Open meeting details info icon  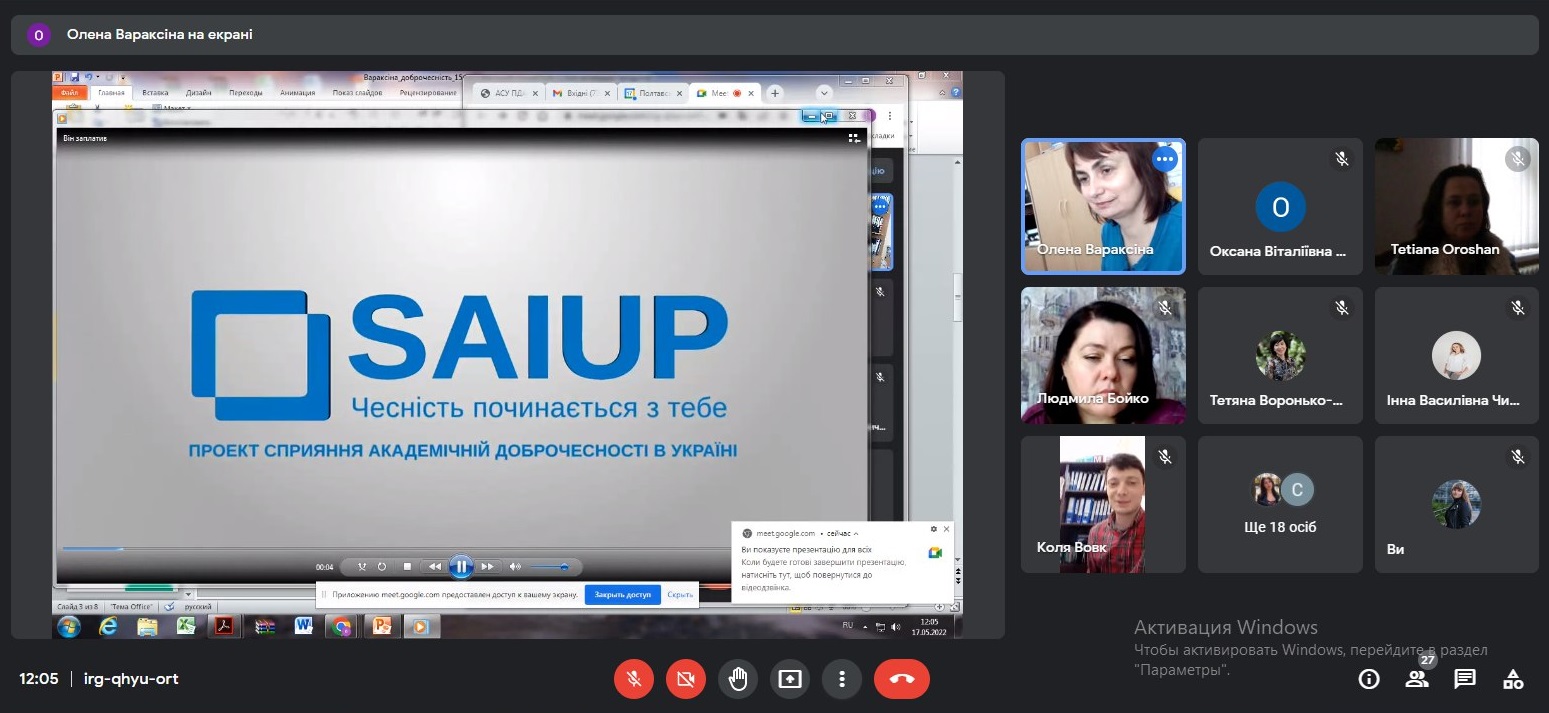[x=1369, y=680]
